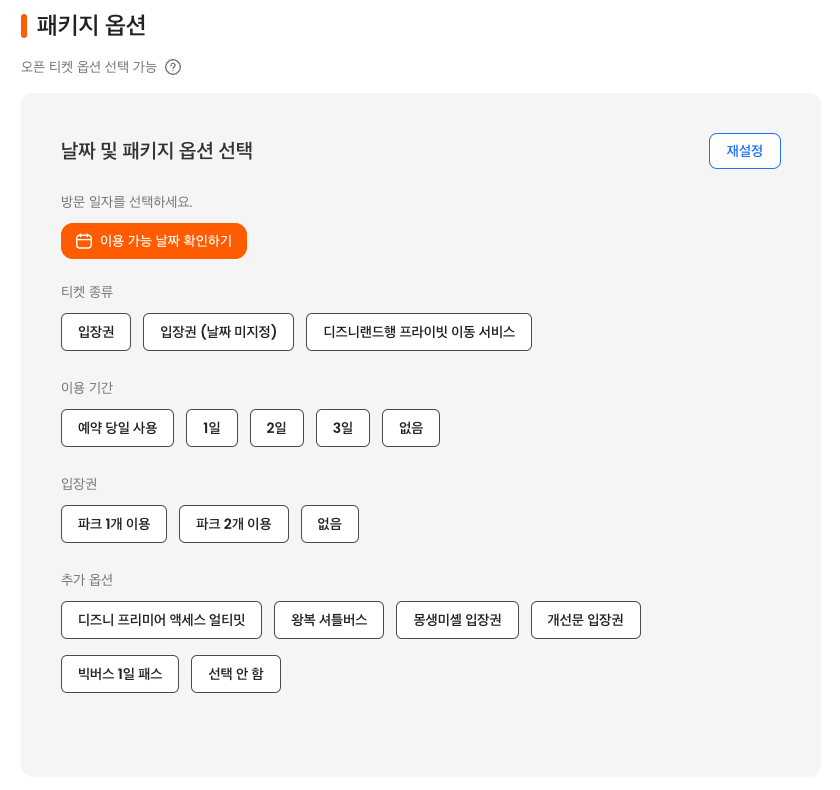
Task: Select the 입장권 ticket type option
Action: 96,332
